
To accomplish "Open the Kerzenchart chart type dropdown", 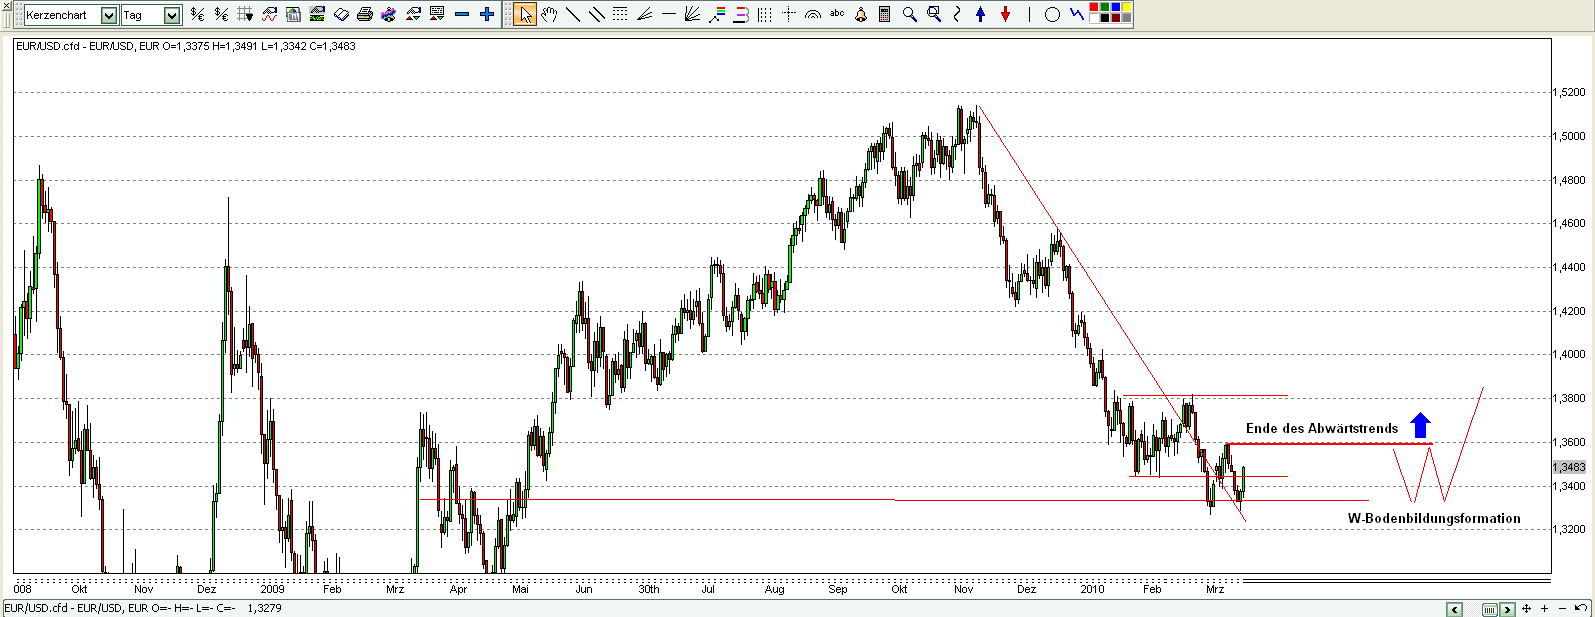I will tap(108, 15).
